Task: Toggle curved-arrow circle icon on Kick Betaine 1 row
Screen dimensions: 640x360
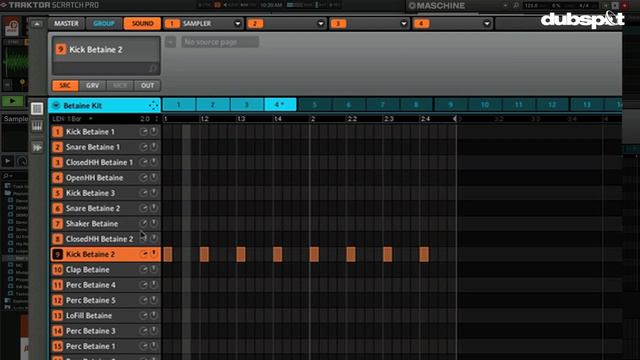Action: pyautogui.click(x=144, y=132)
